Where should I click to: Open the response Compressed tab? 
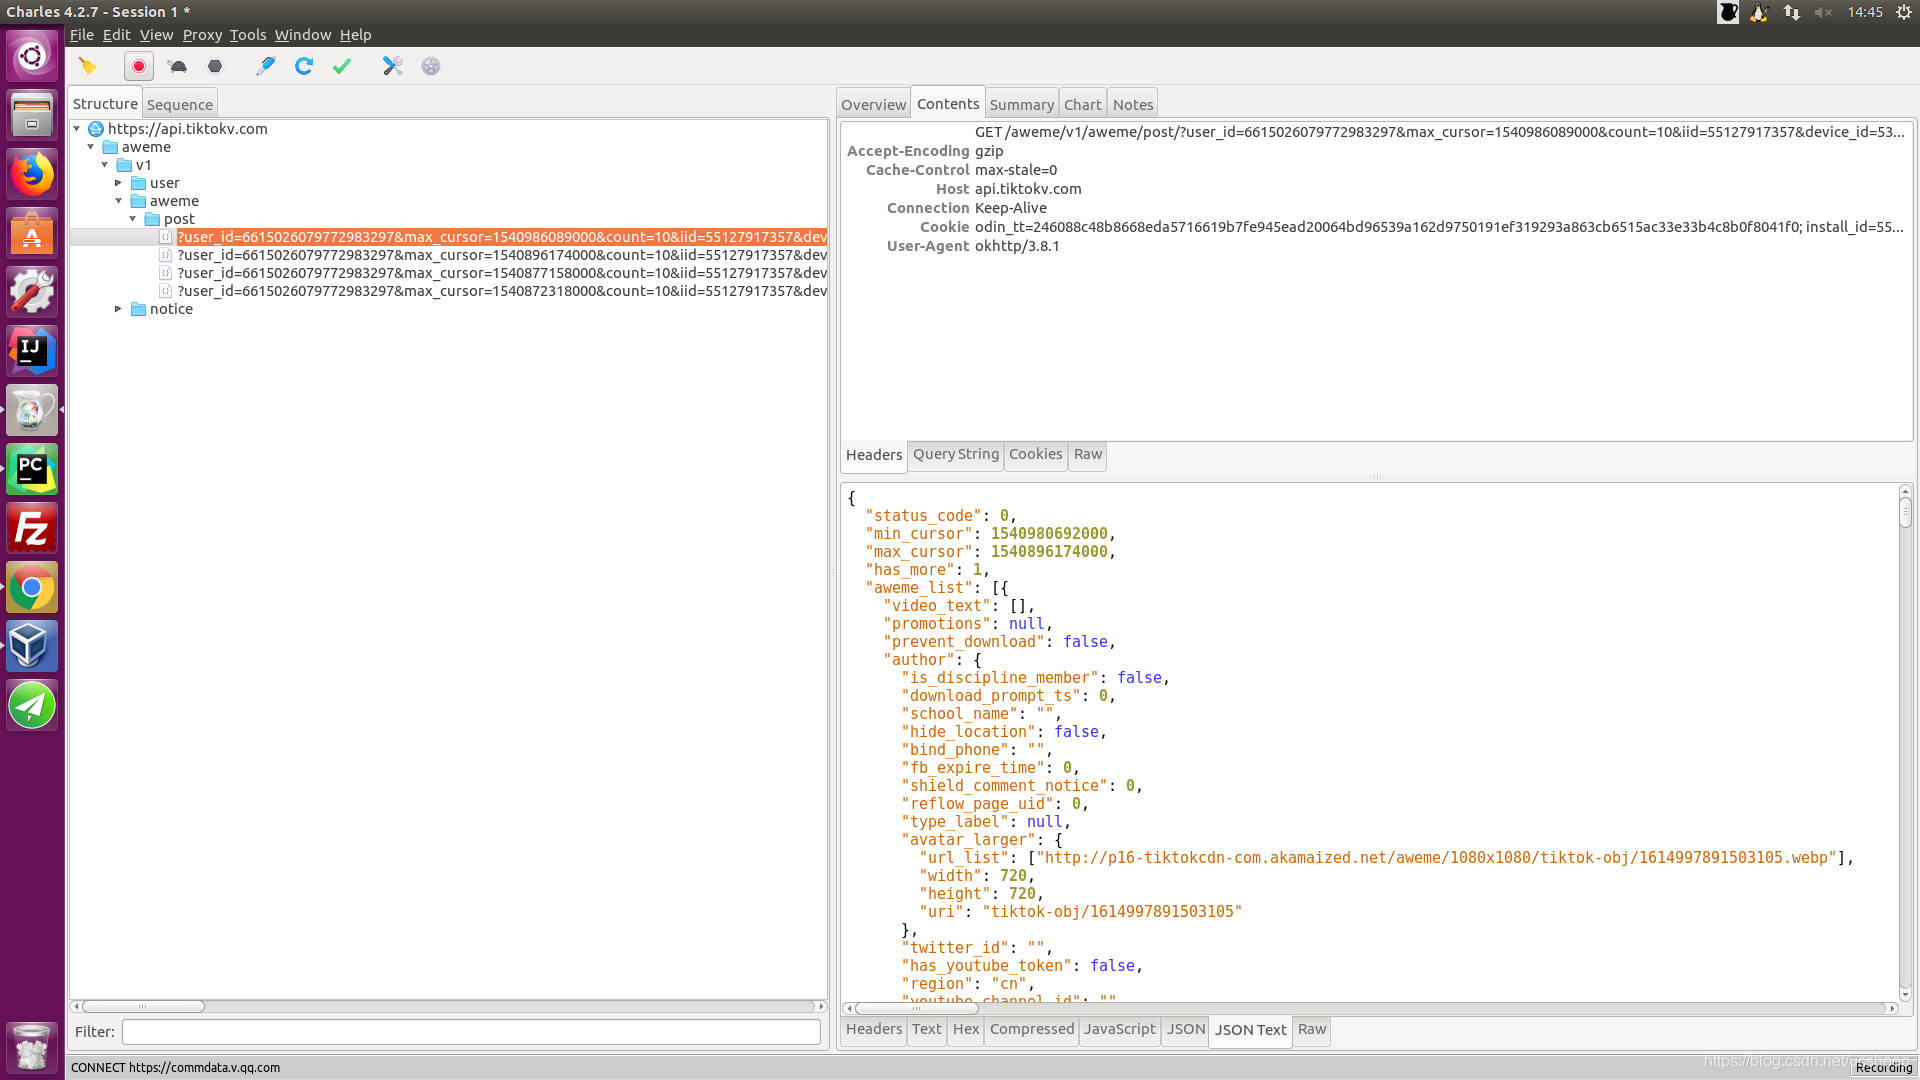click(1032, 1029)
